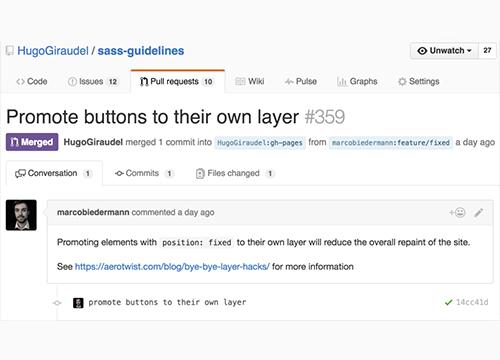Select the Commits tab
Screen dimensions: 500x360
[144, 173]
